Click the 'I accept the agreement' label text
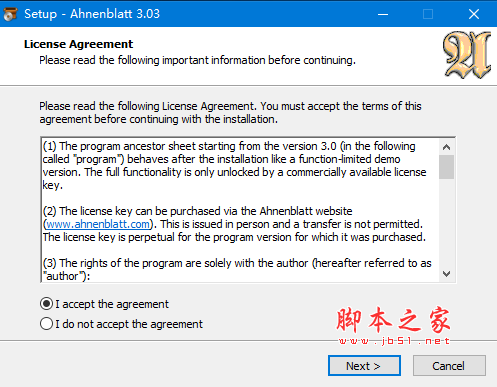The width and height of the screenshot is (497, 387). coord(112,304)
